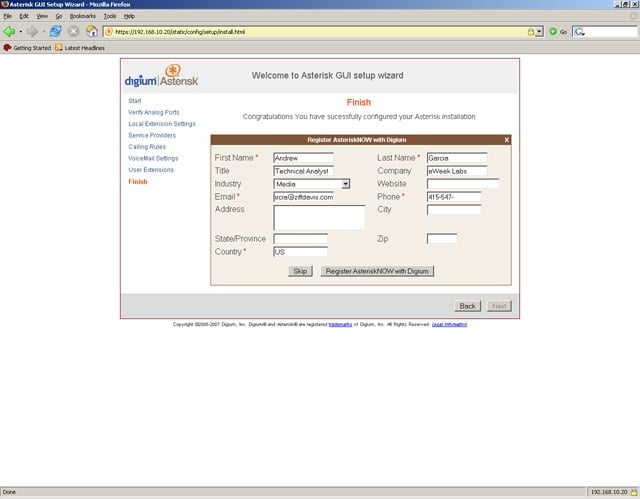Screen dimensions: 640x499
Task: Click the Digium Asterisk logo
Action: (x=161, y=76)
